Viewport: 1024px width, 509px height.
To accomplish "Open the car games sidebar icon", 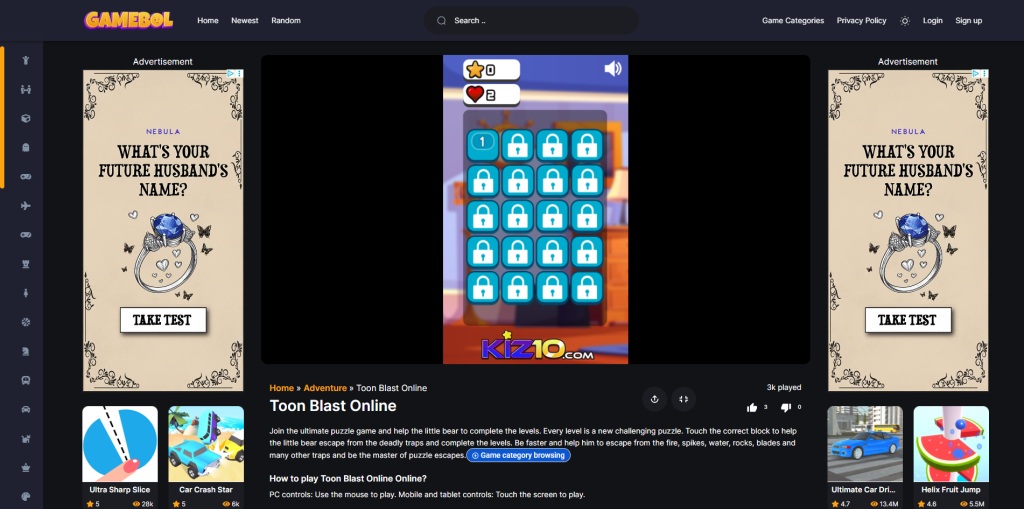I will (x=25, y=409).
